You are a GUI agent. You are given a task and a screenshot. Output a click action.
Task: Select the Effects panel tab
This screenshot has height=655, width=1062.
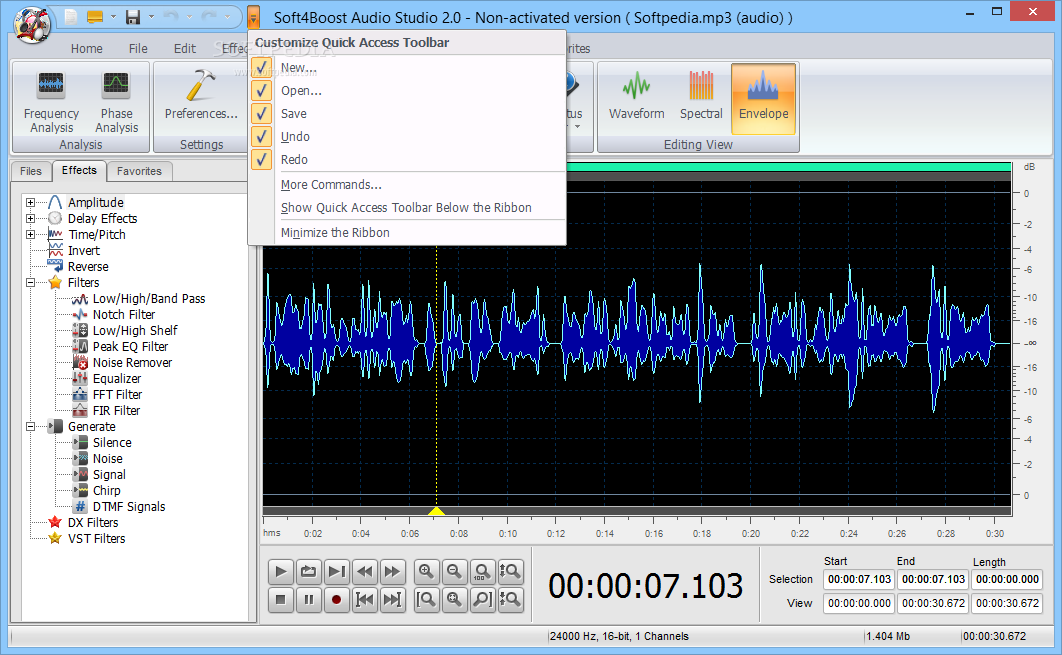pos(79,170)
